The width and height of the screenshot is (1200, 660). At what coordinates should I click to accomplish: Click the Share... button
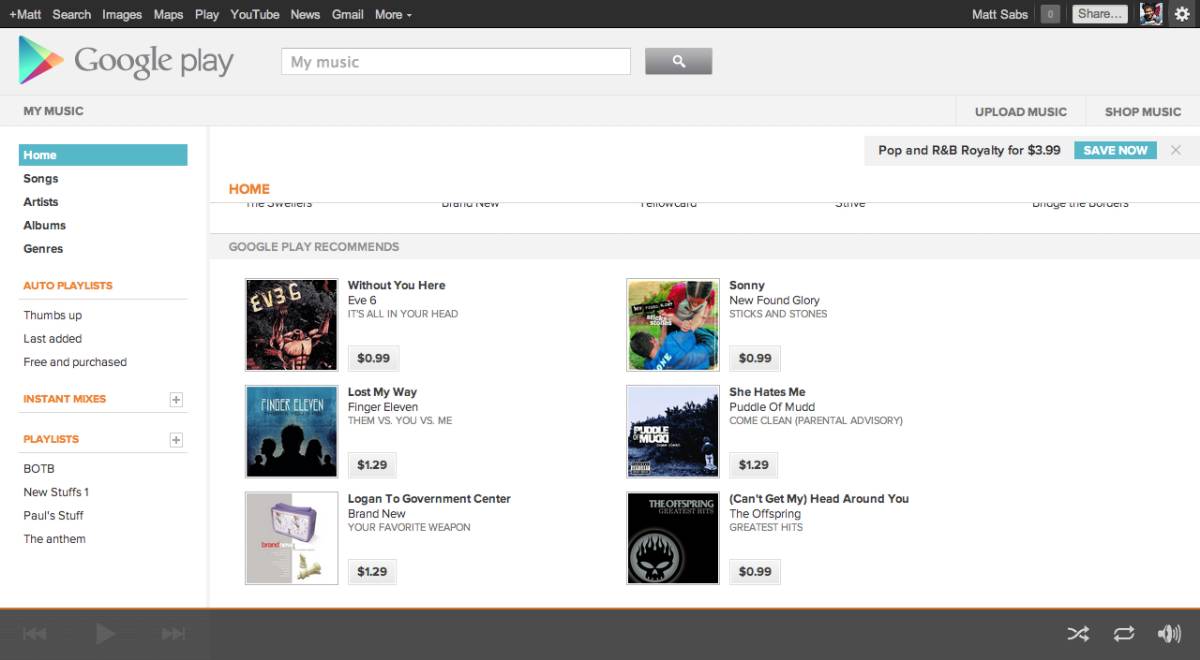pos(1100,14)
